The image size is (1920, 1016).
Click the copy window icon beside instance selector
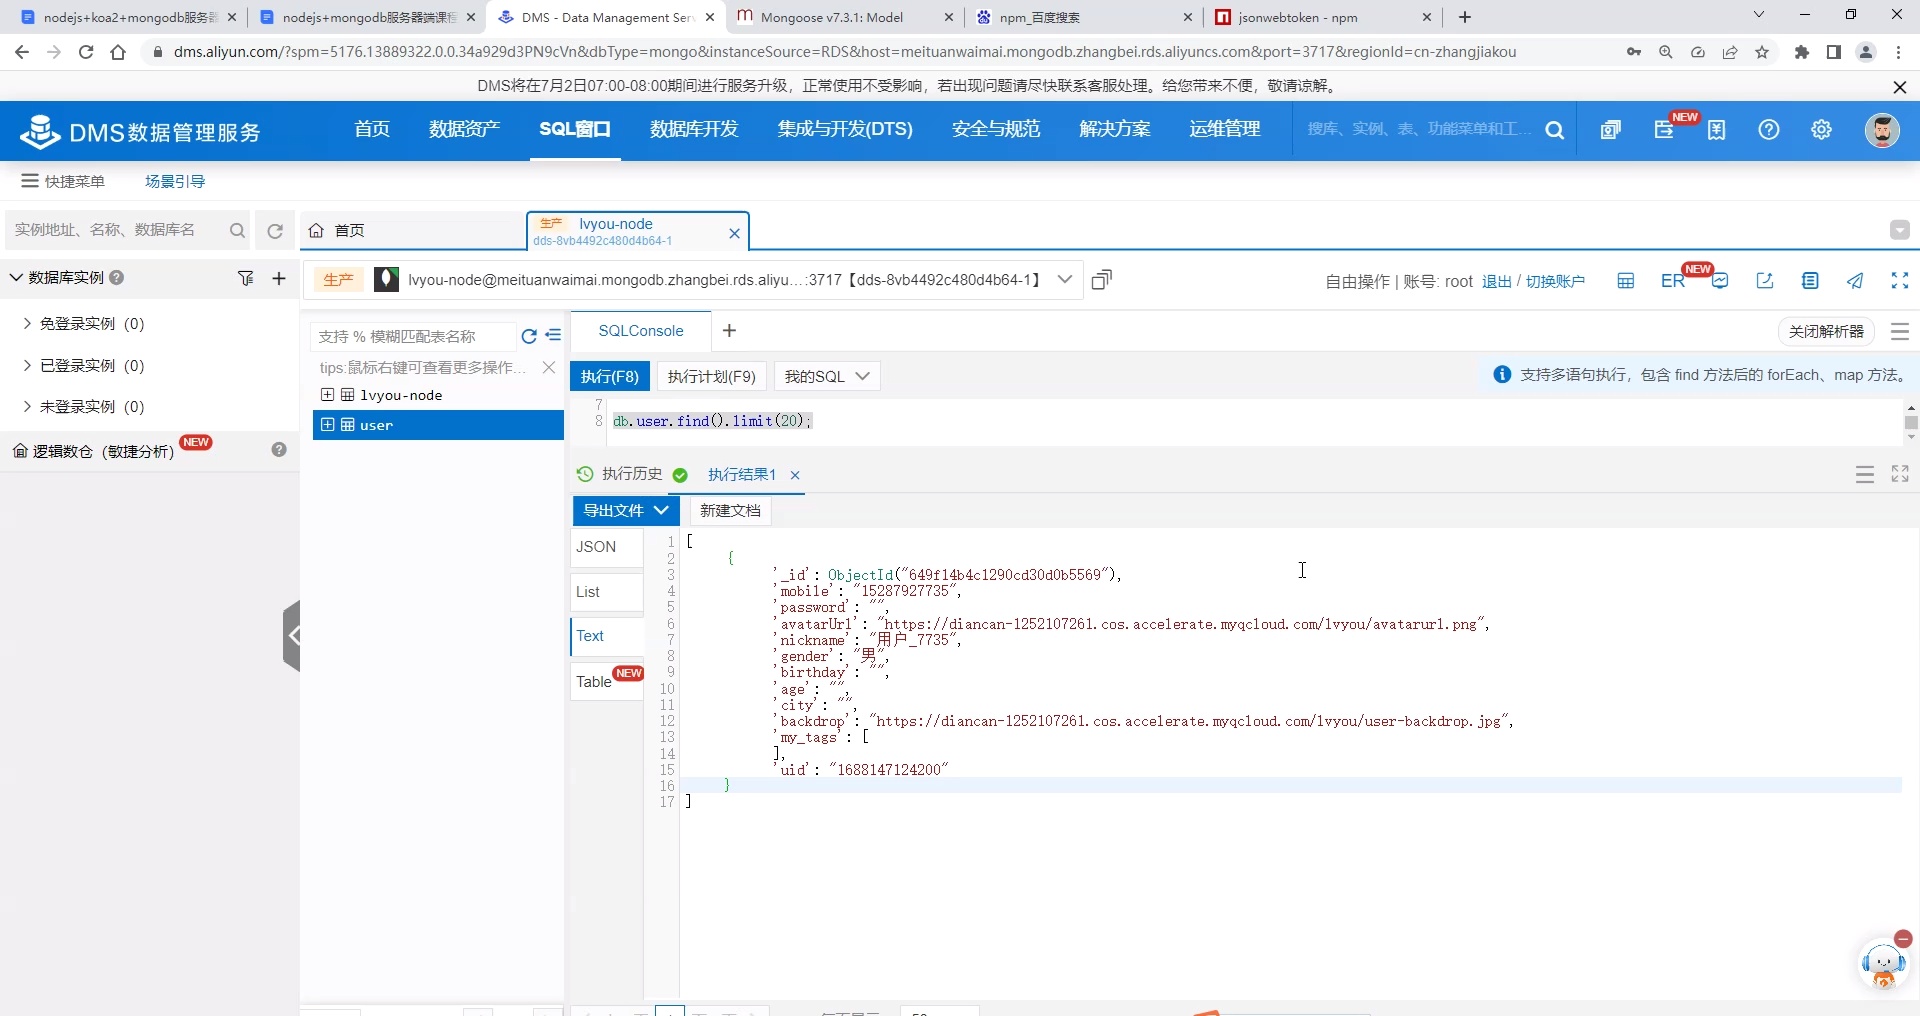(1101, 280)
